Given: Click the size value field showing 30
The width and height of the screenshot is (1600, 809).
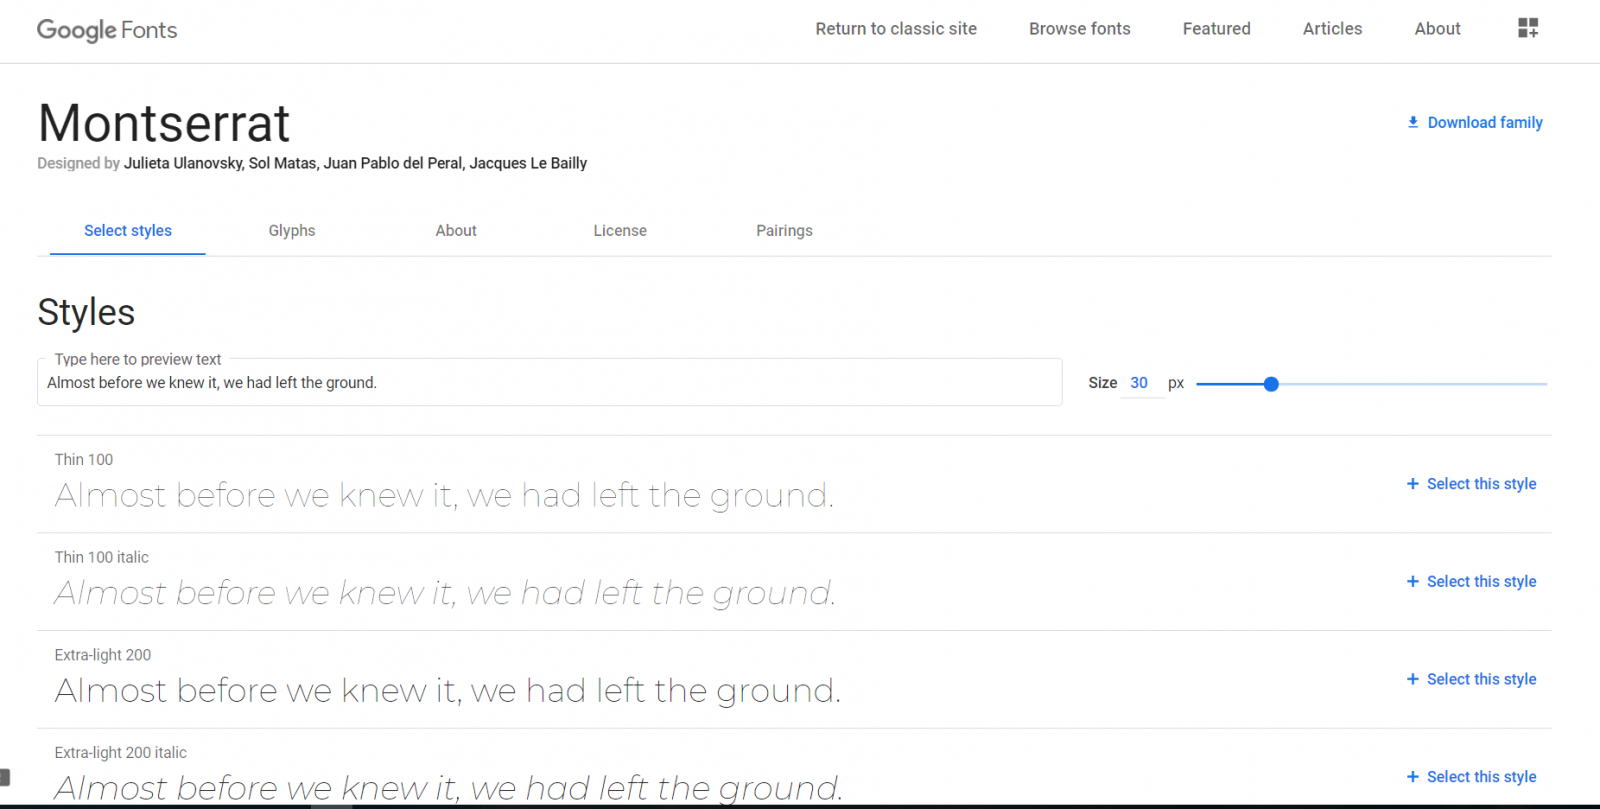Looking at the screenshot, I should [1139, 383].
